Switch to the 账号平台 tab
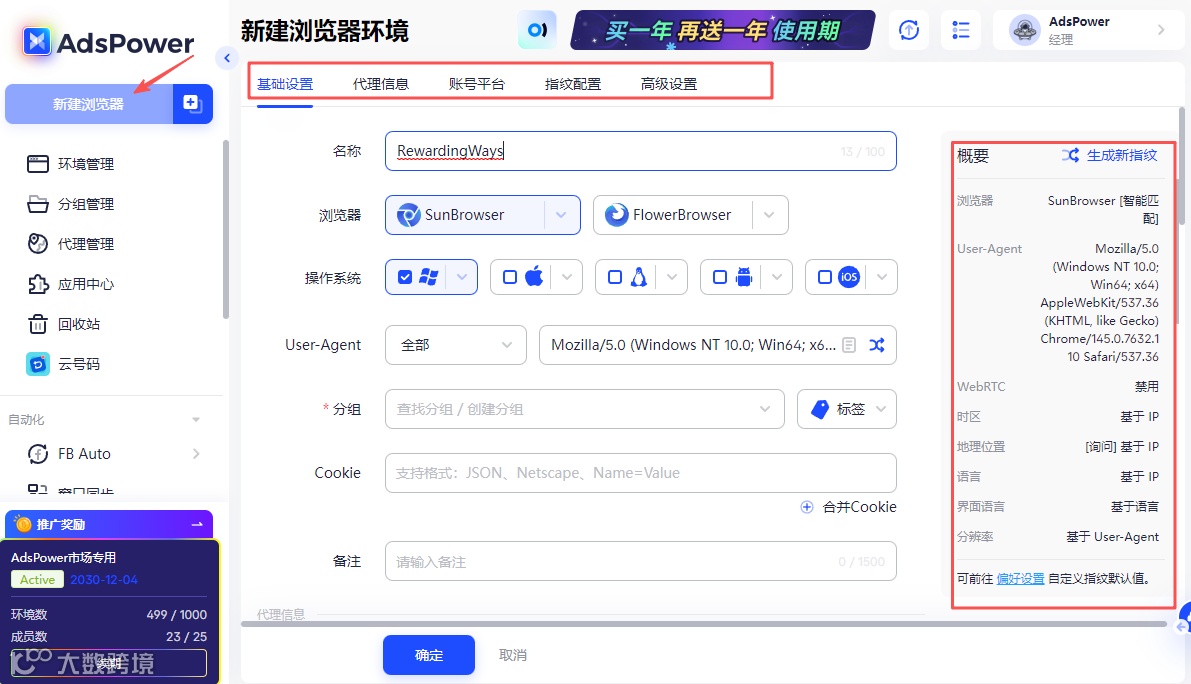 [x=476, y=84]
